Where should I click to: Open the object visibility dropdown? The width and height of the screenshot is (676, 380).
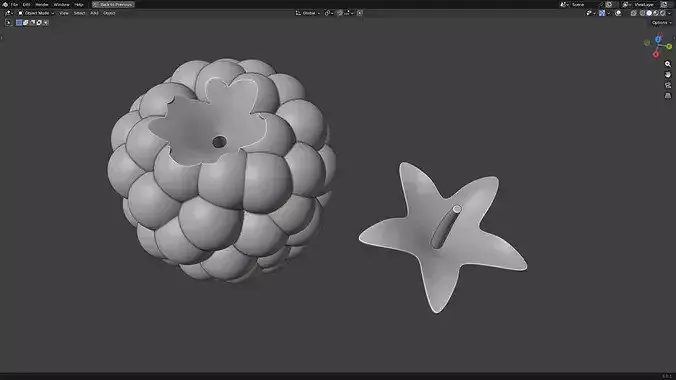(591, 13)
